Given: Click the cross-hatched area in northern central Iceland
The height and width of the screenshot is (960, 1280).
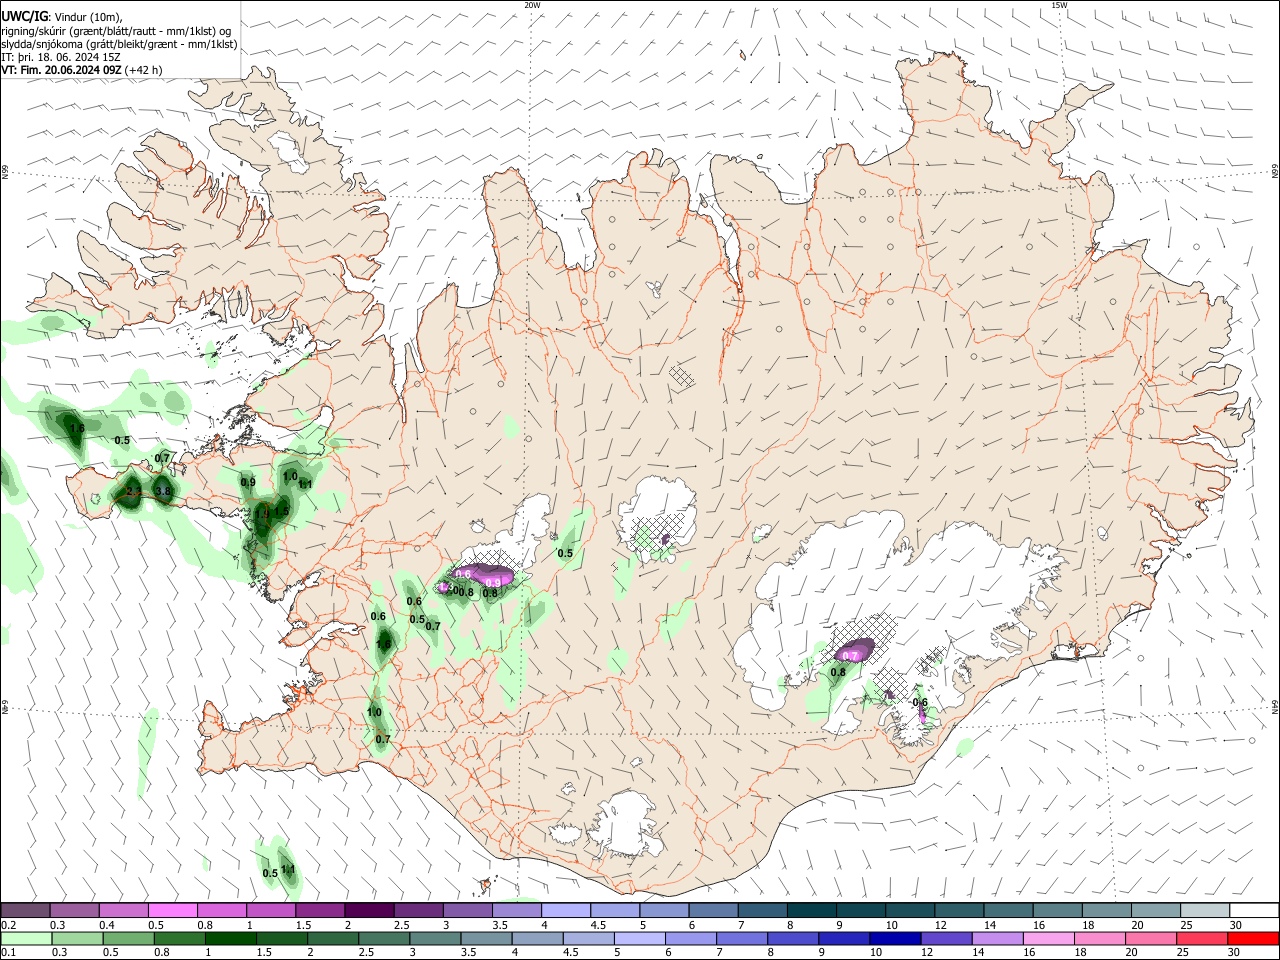Looking at the screenshot, I should click(682, 375).
